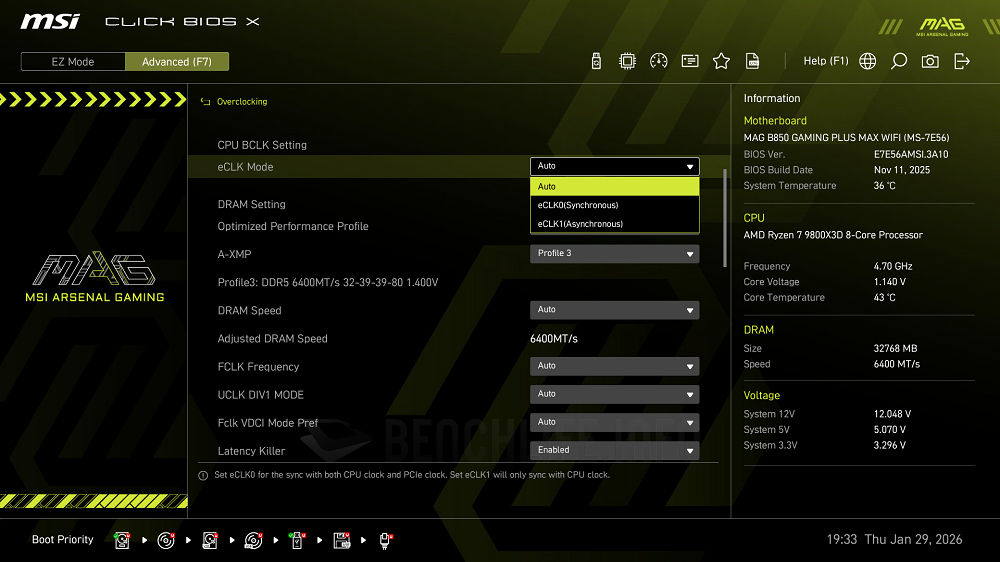Open the CPU chip icon in toolbar
Image resolution: width=1000 pixels, height=562 pixels.
(x=628, y=61)
